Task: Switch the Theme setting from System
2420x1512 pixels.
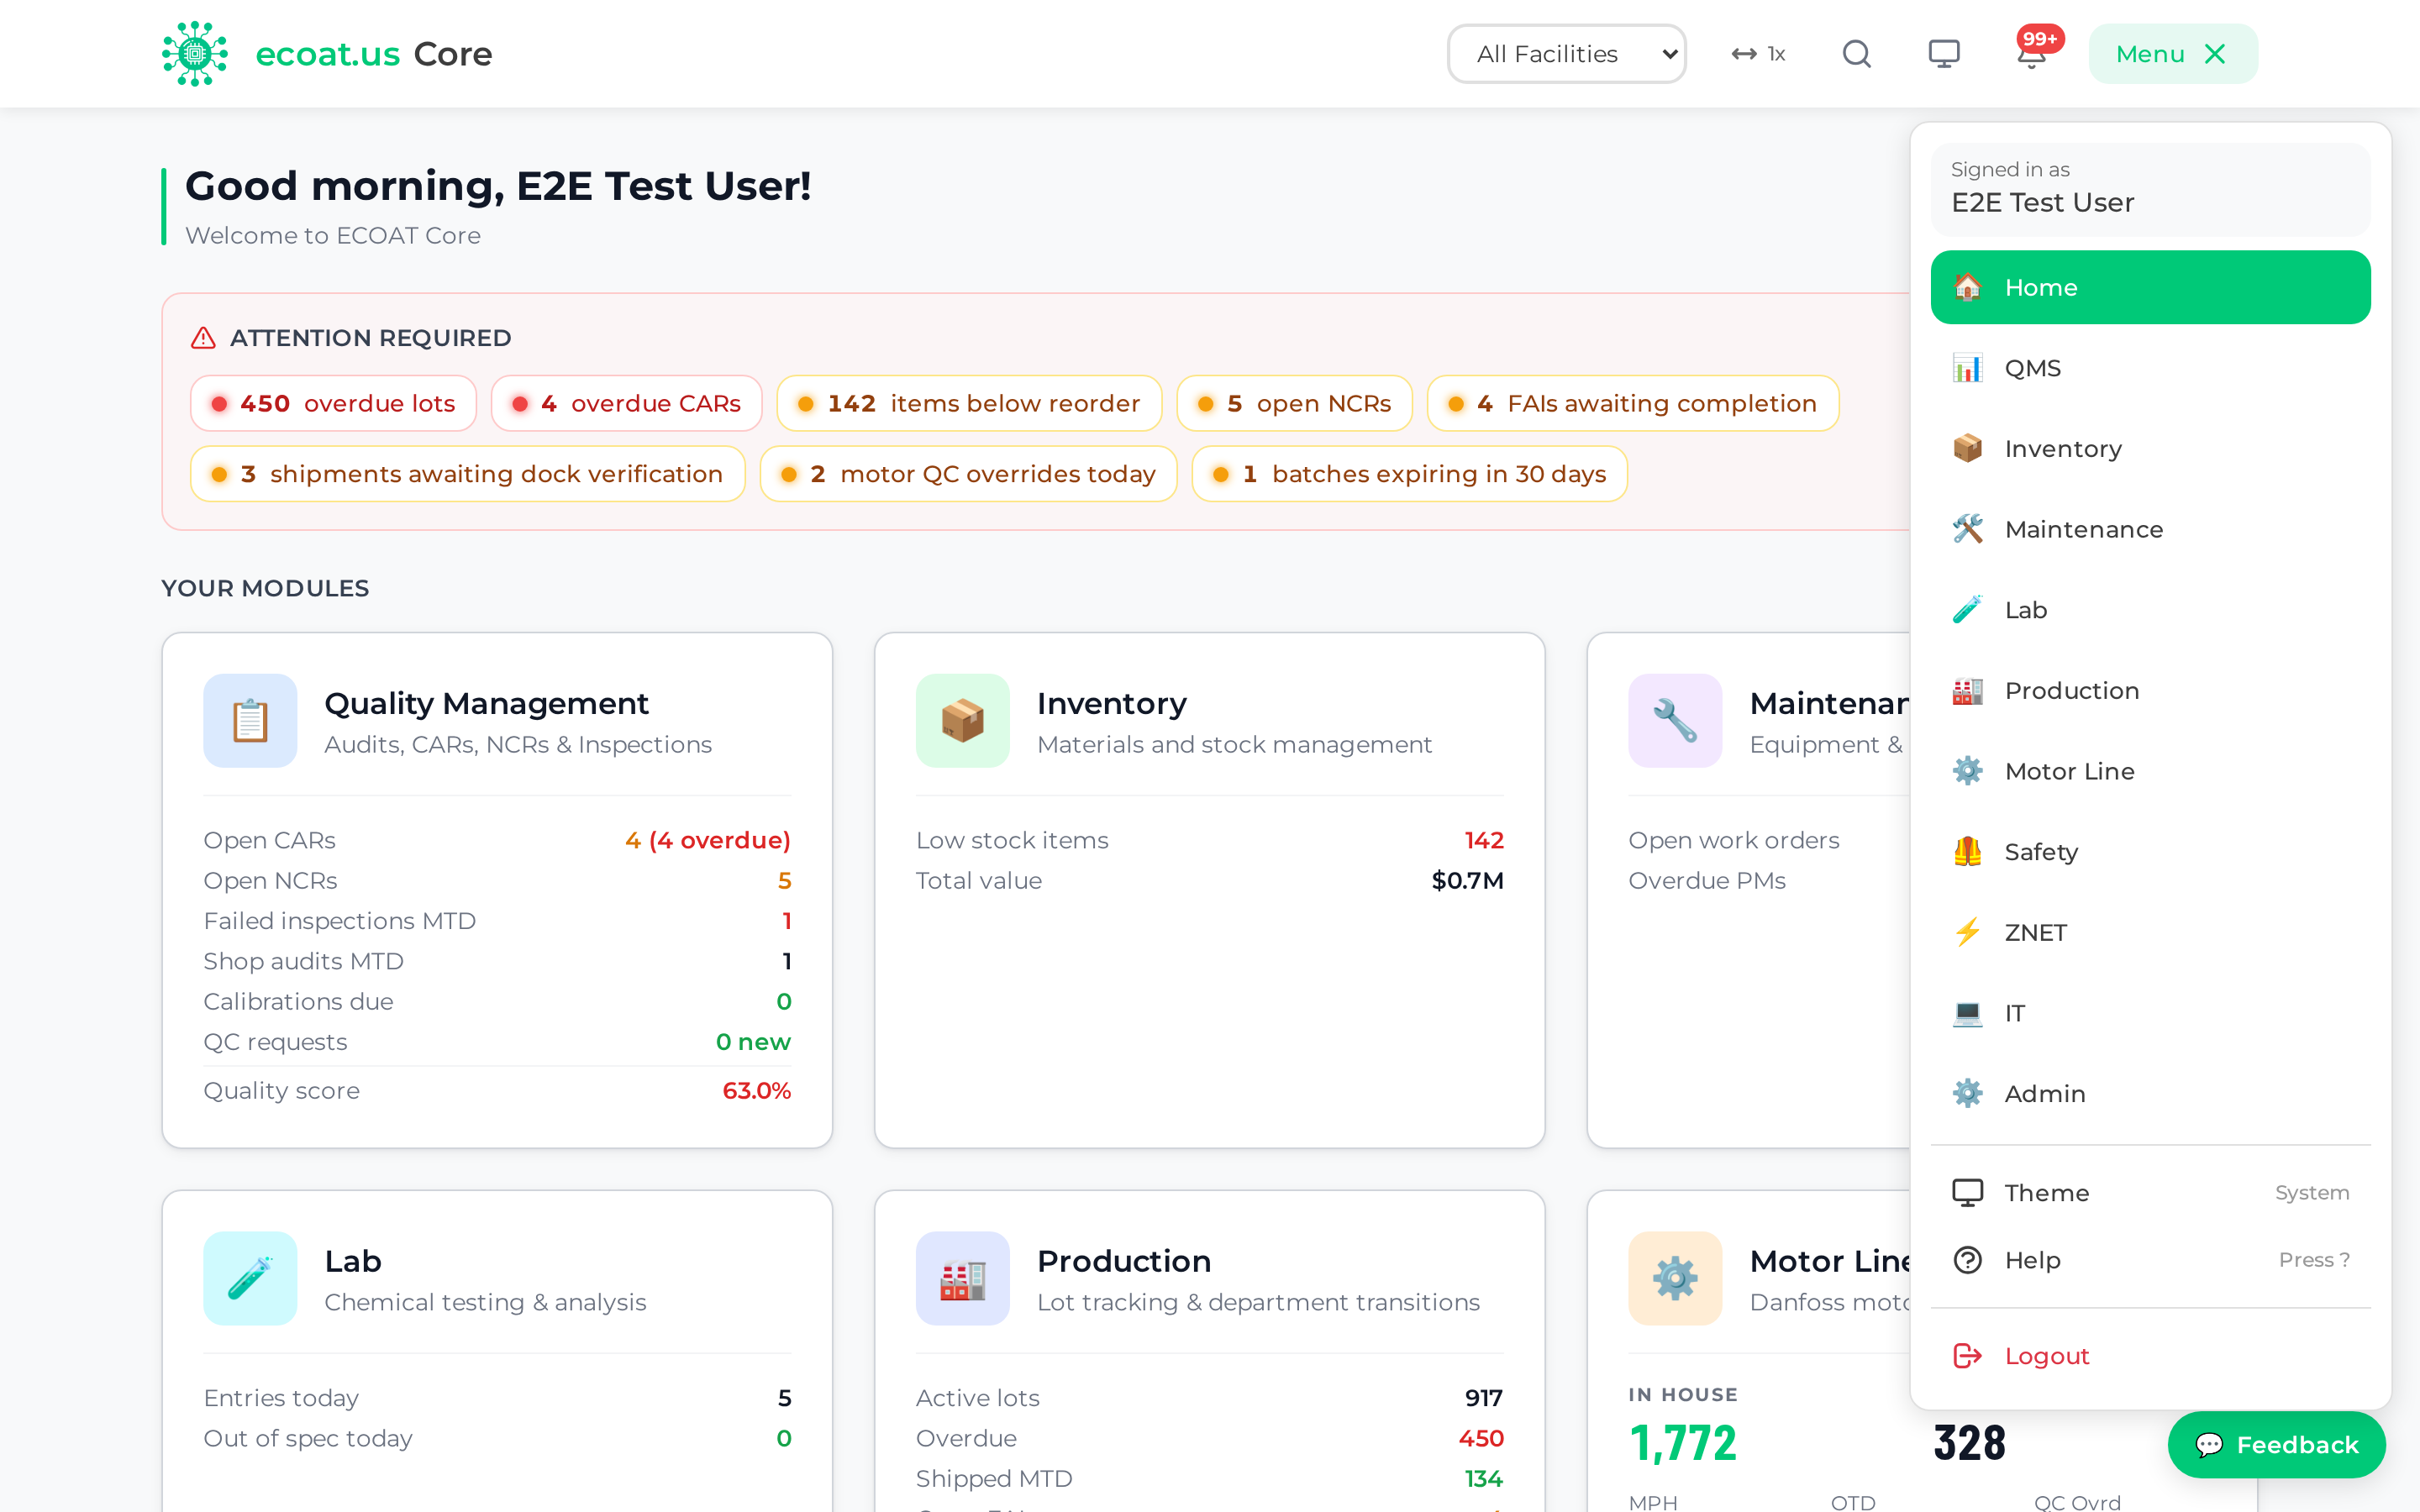Action: pos(2150,1192)
